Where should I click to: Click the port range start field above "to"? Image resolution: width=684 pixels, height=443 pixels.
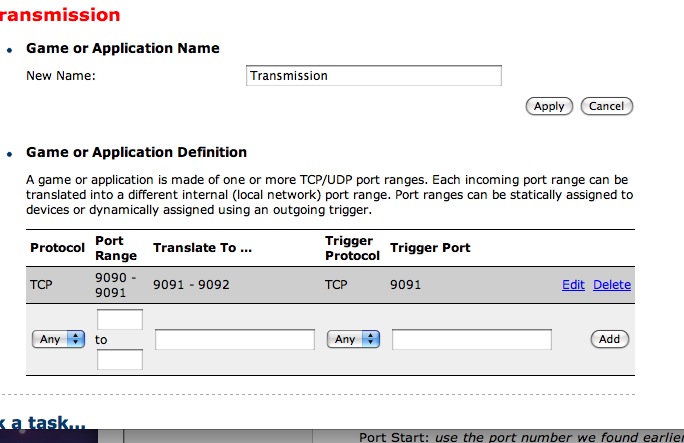(120, 320)
